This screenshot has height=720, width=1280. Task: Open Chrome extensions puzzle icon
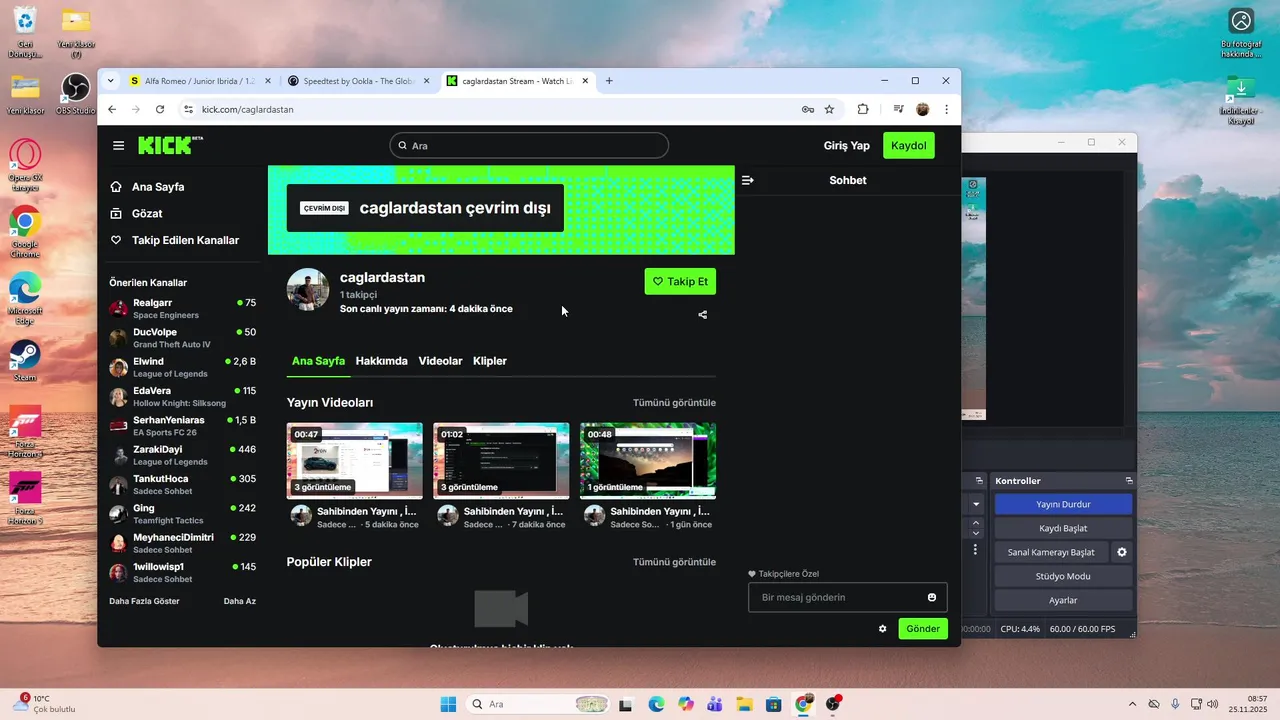[862, 109]
